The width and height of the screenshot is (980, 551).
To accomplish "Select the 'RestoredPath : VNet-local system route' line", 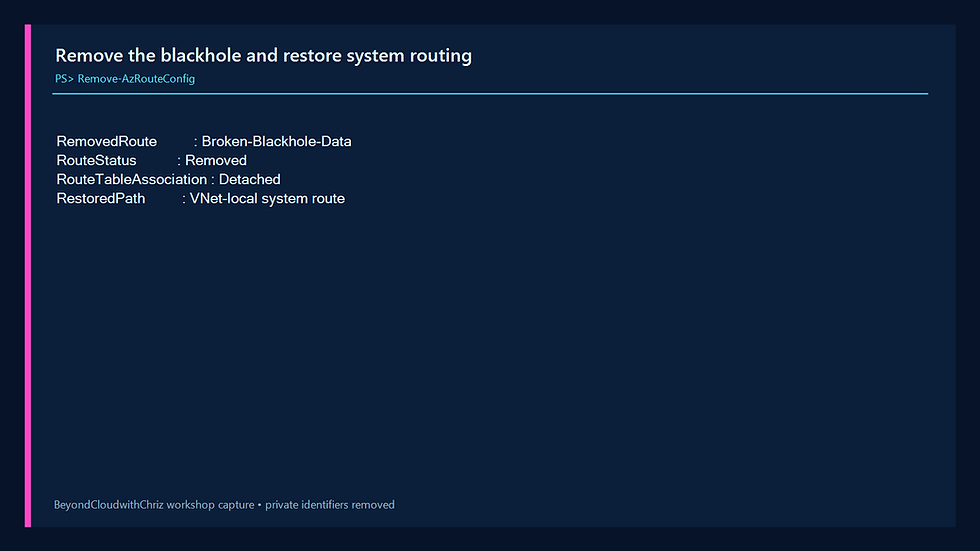I will click(x=201, y=199).
